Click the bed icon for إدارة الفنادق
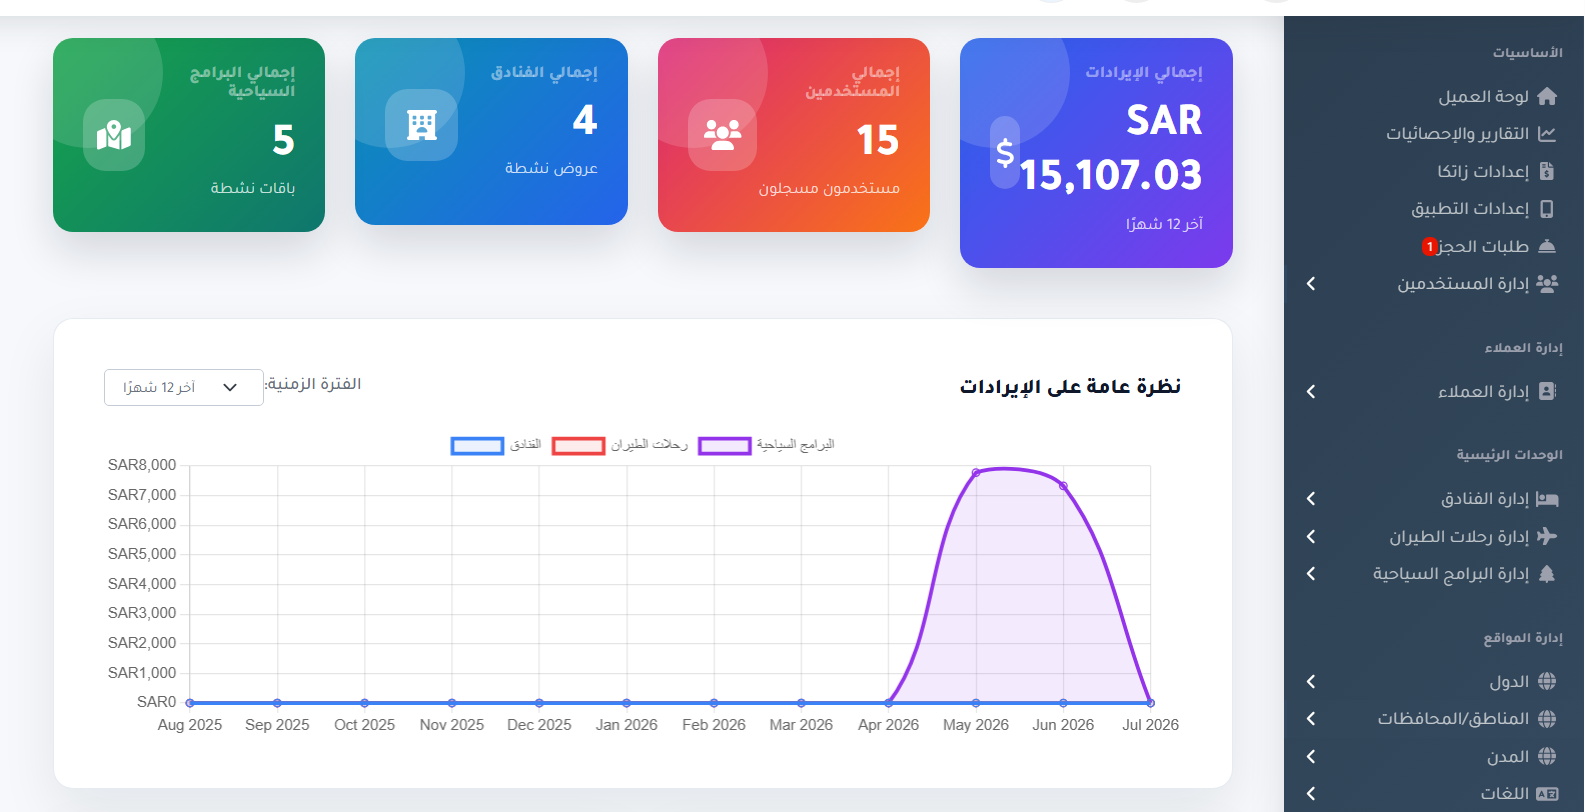 [1547, 499]
